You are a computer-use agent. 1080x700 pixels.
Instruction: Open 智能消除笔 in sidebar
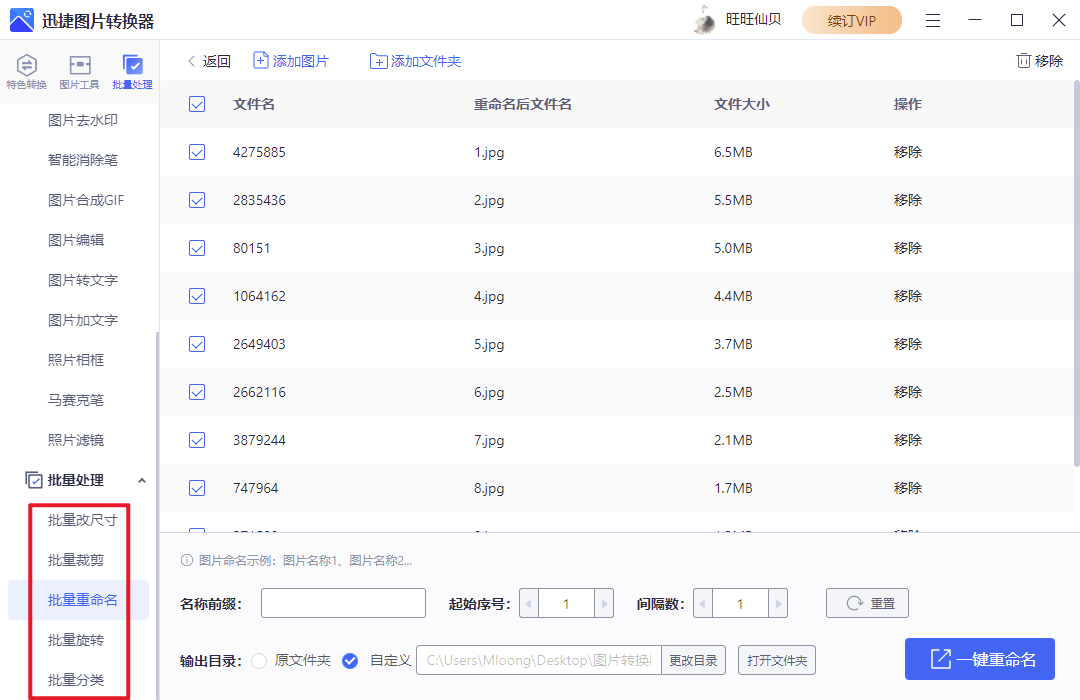point(83,160)
